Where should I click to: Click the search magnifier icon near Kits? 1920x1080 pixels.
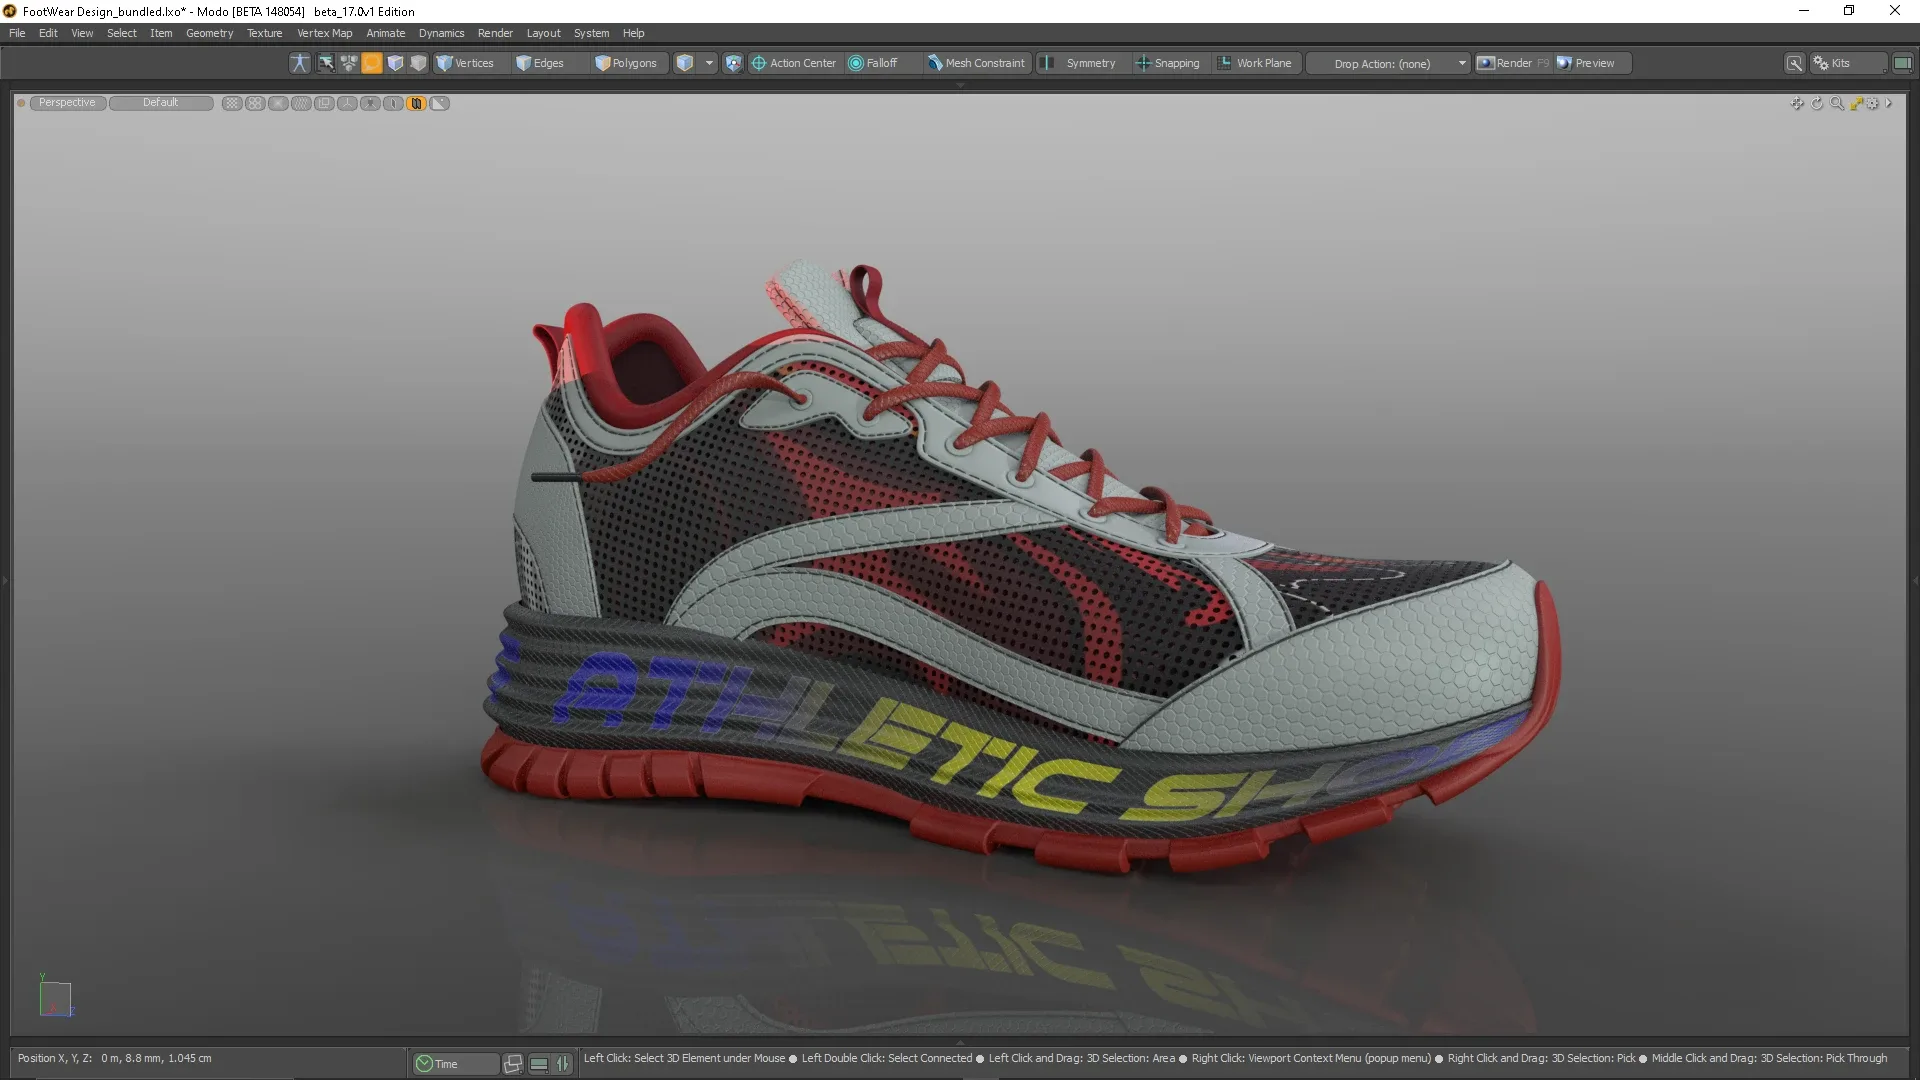coord(1795,63)
